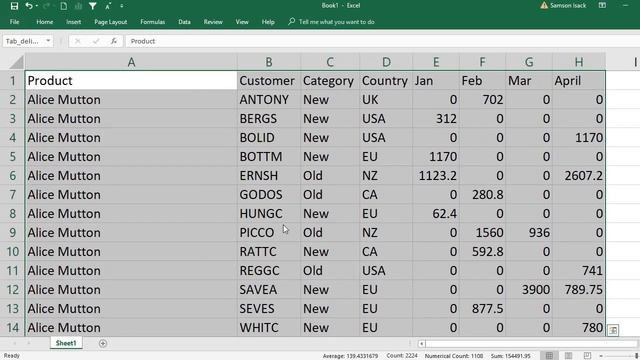The width and height of the screenshot is (640, 360).
Task: Open Customize Quick Access Toolbar dropdown
Action: [x=122, y=6]
